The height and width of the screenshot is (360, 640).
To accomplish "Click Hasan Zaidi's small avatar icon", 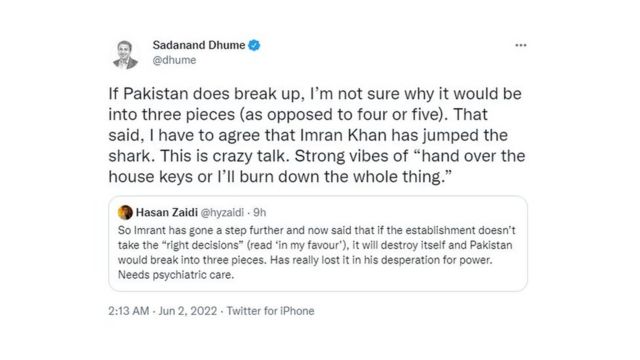I will coord(125,212).
